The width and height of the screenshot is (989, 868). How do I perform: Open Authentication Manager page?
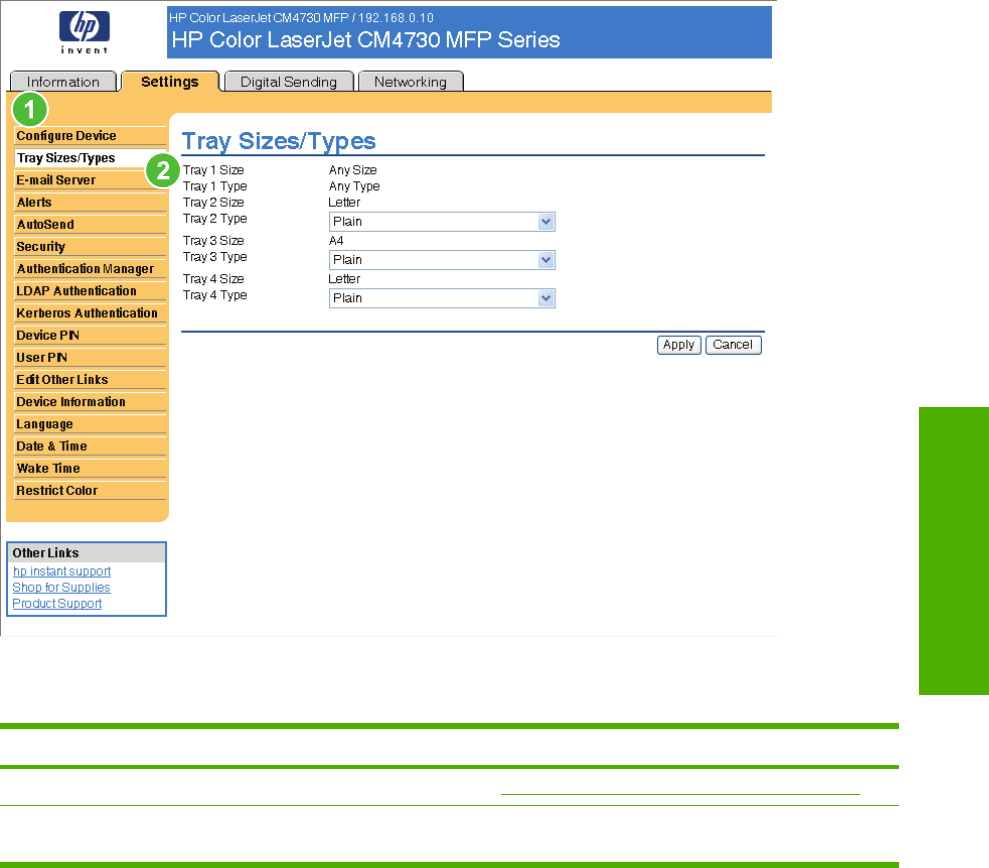point(90,268)
